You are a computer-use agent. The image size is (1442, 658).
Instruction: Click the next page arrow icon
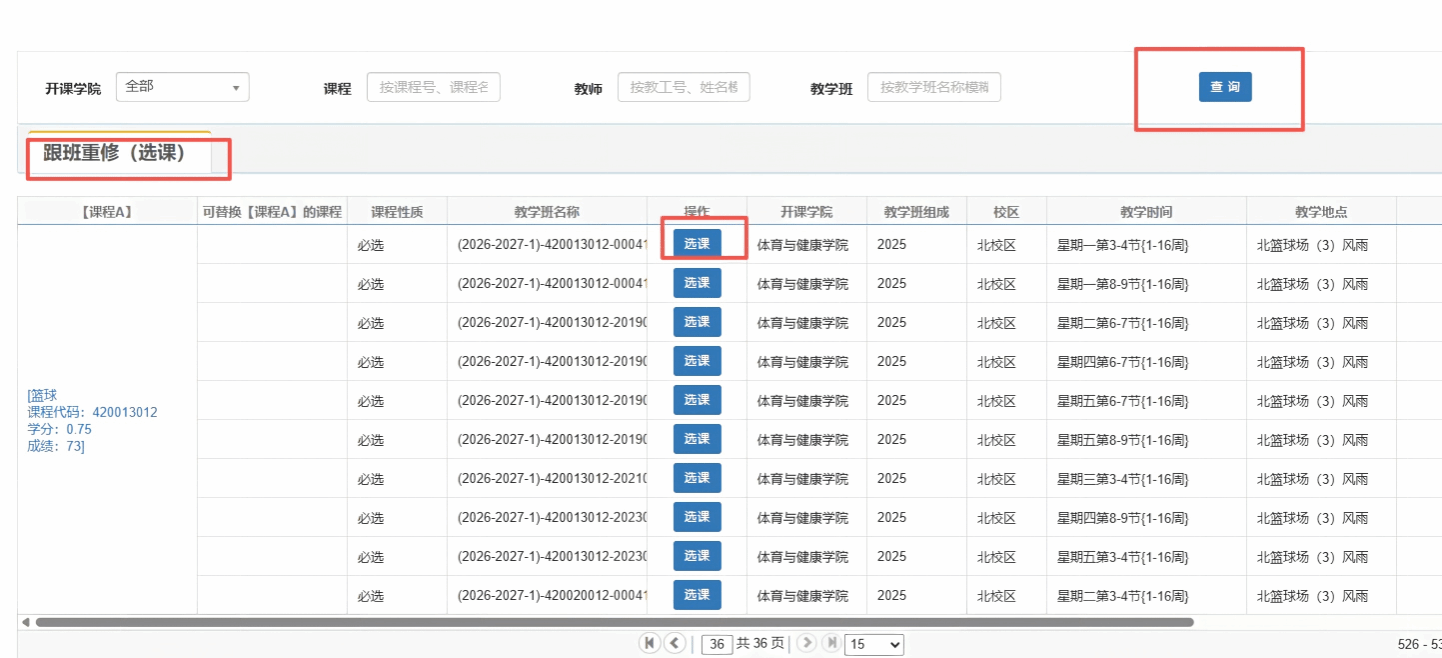tap(807, 643)
